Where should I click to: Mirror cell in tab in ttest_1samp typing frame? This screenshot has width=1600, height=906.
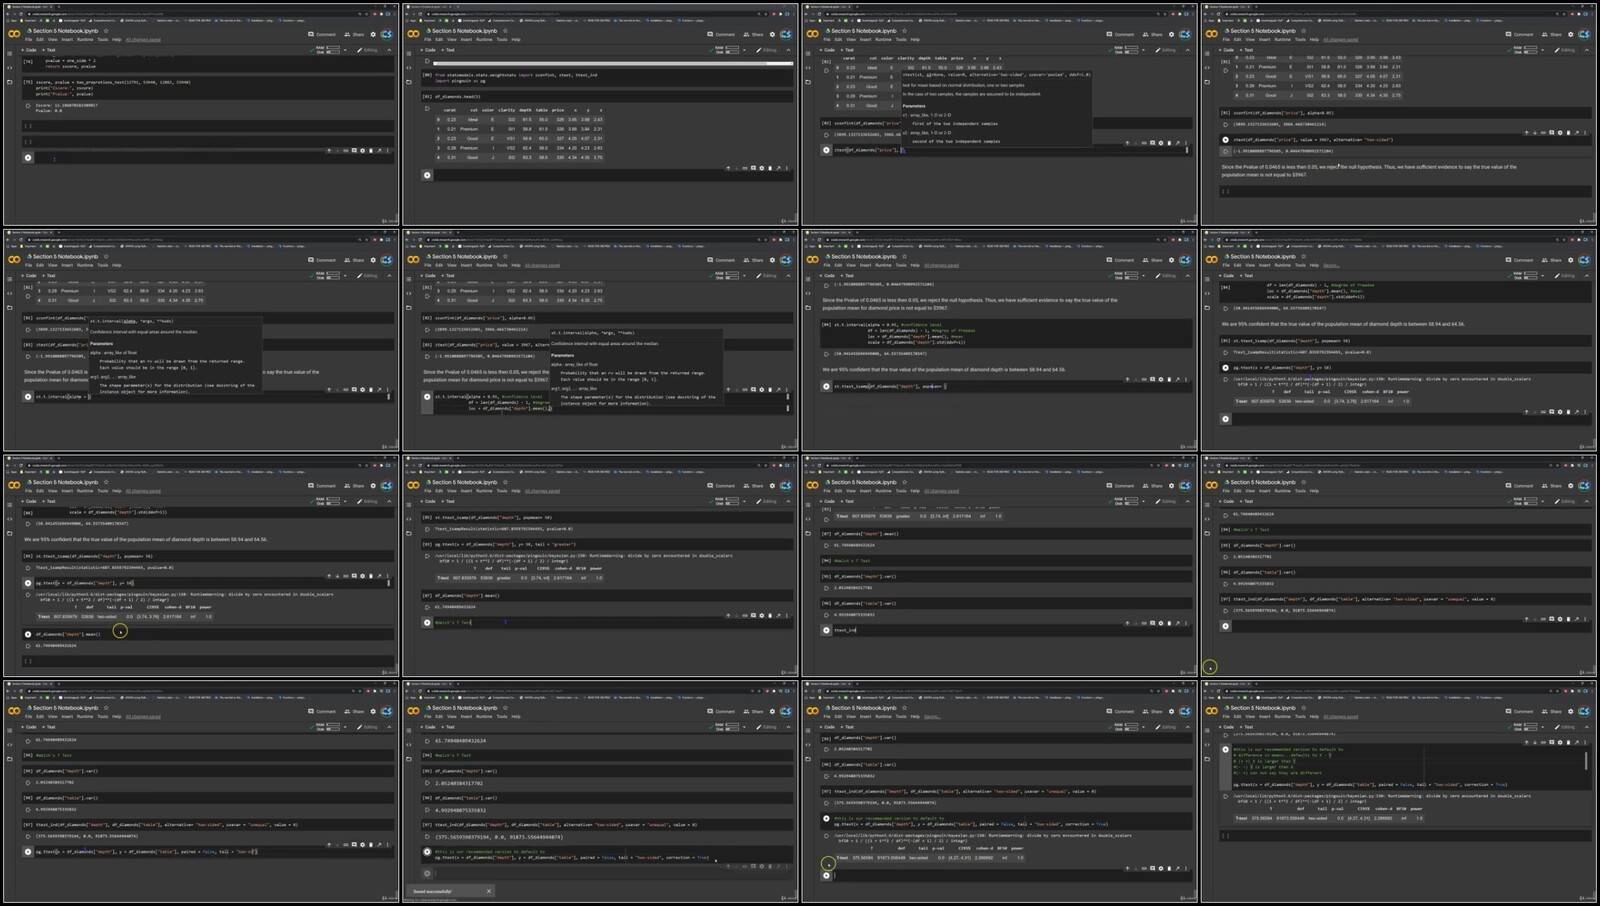(x=1178, y=379)
